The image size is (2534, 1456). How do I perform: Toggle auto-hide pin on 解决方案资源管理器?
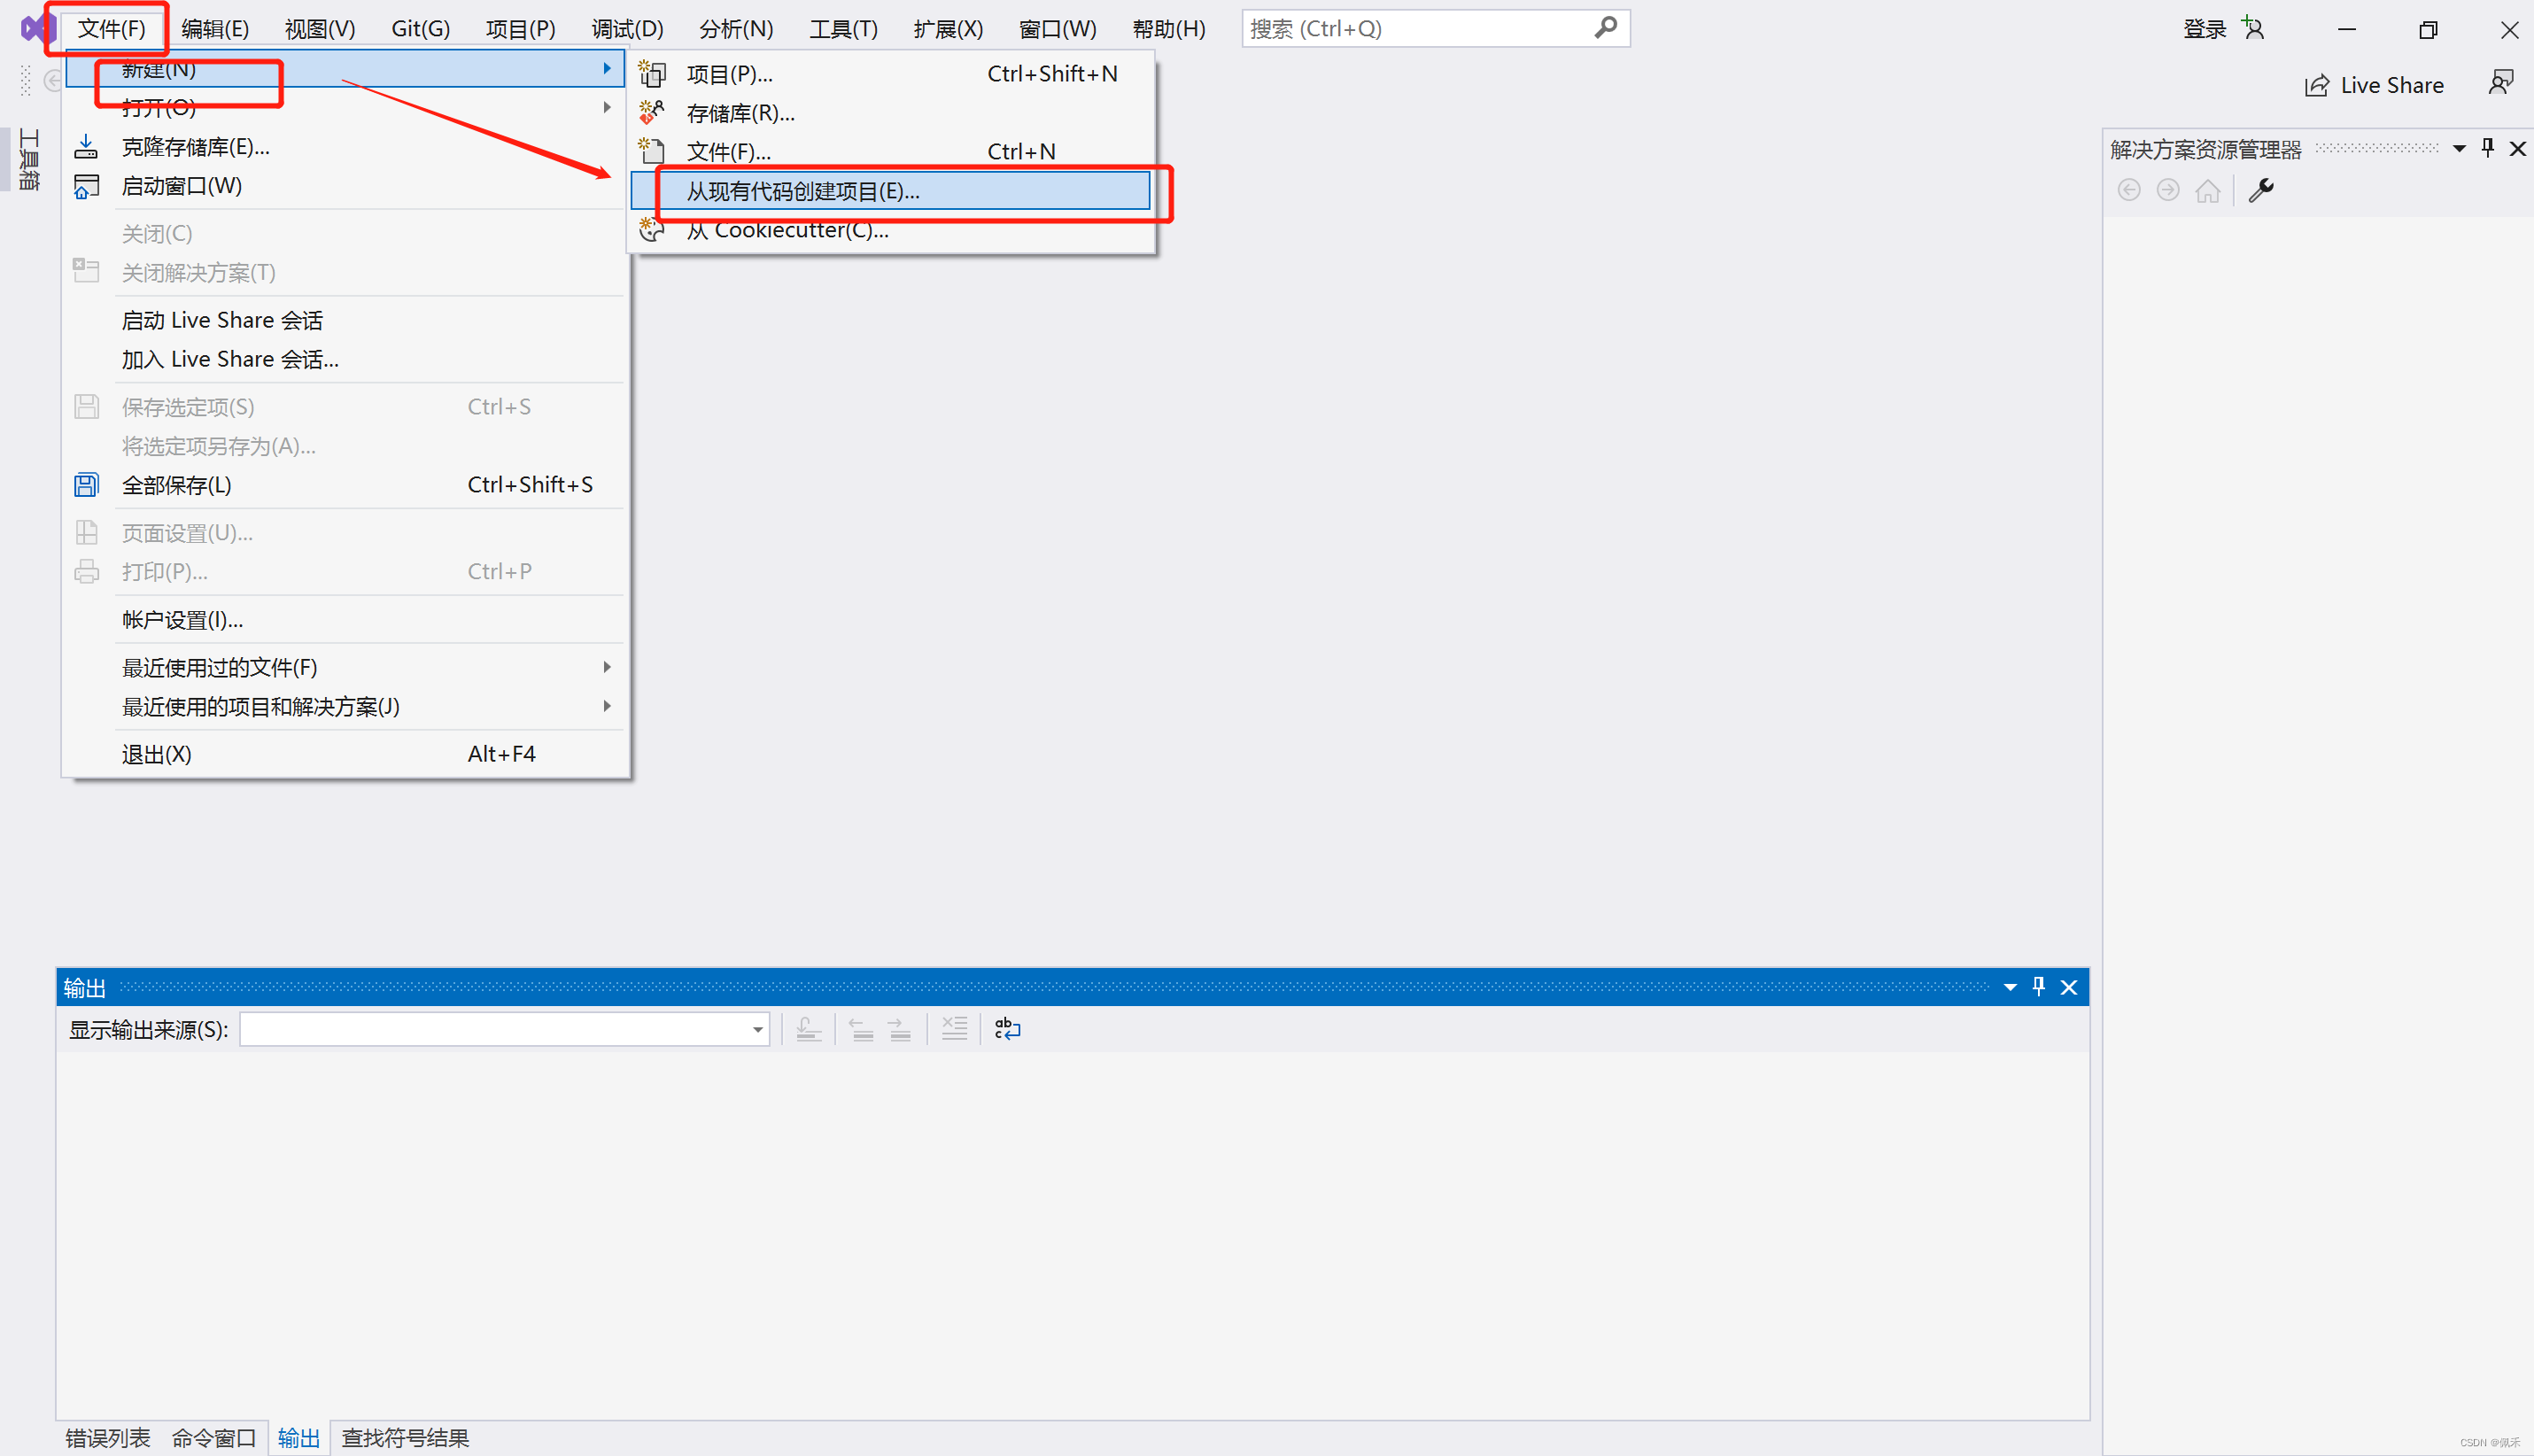[x=2488, y=149]
